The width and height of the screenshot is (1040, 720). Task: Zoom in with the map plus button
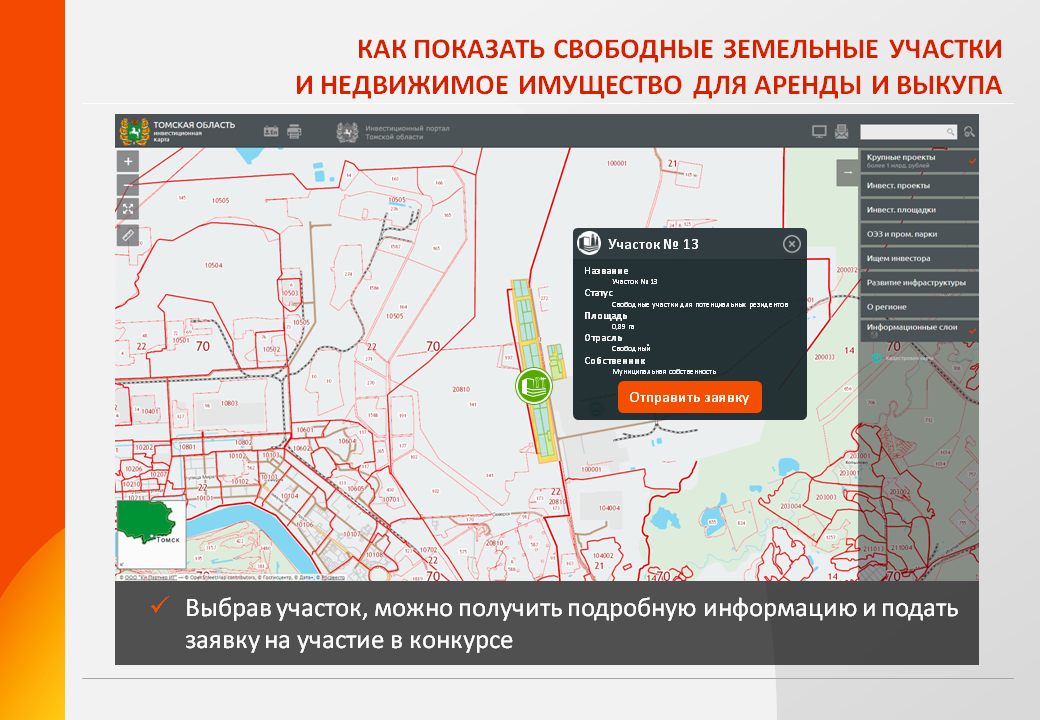pyautogui.click(x=128, y=161)
